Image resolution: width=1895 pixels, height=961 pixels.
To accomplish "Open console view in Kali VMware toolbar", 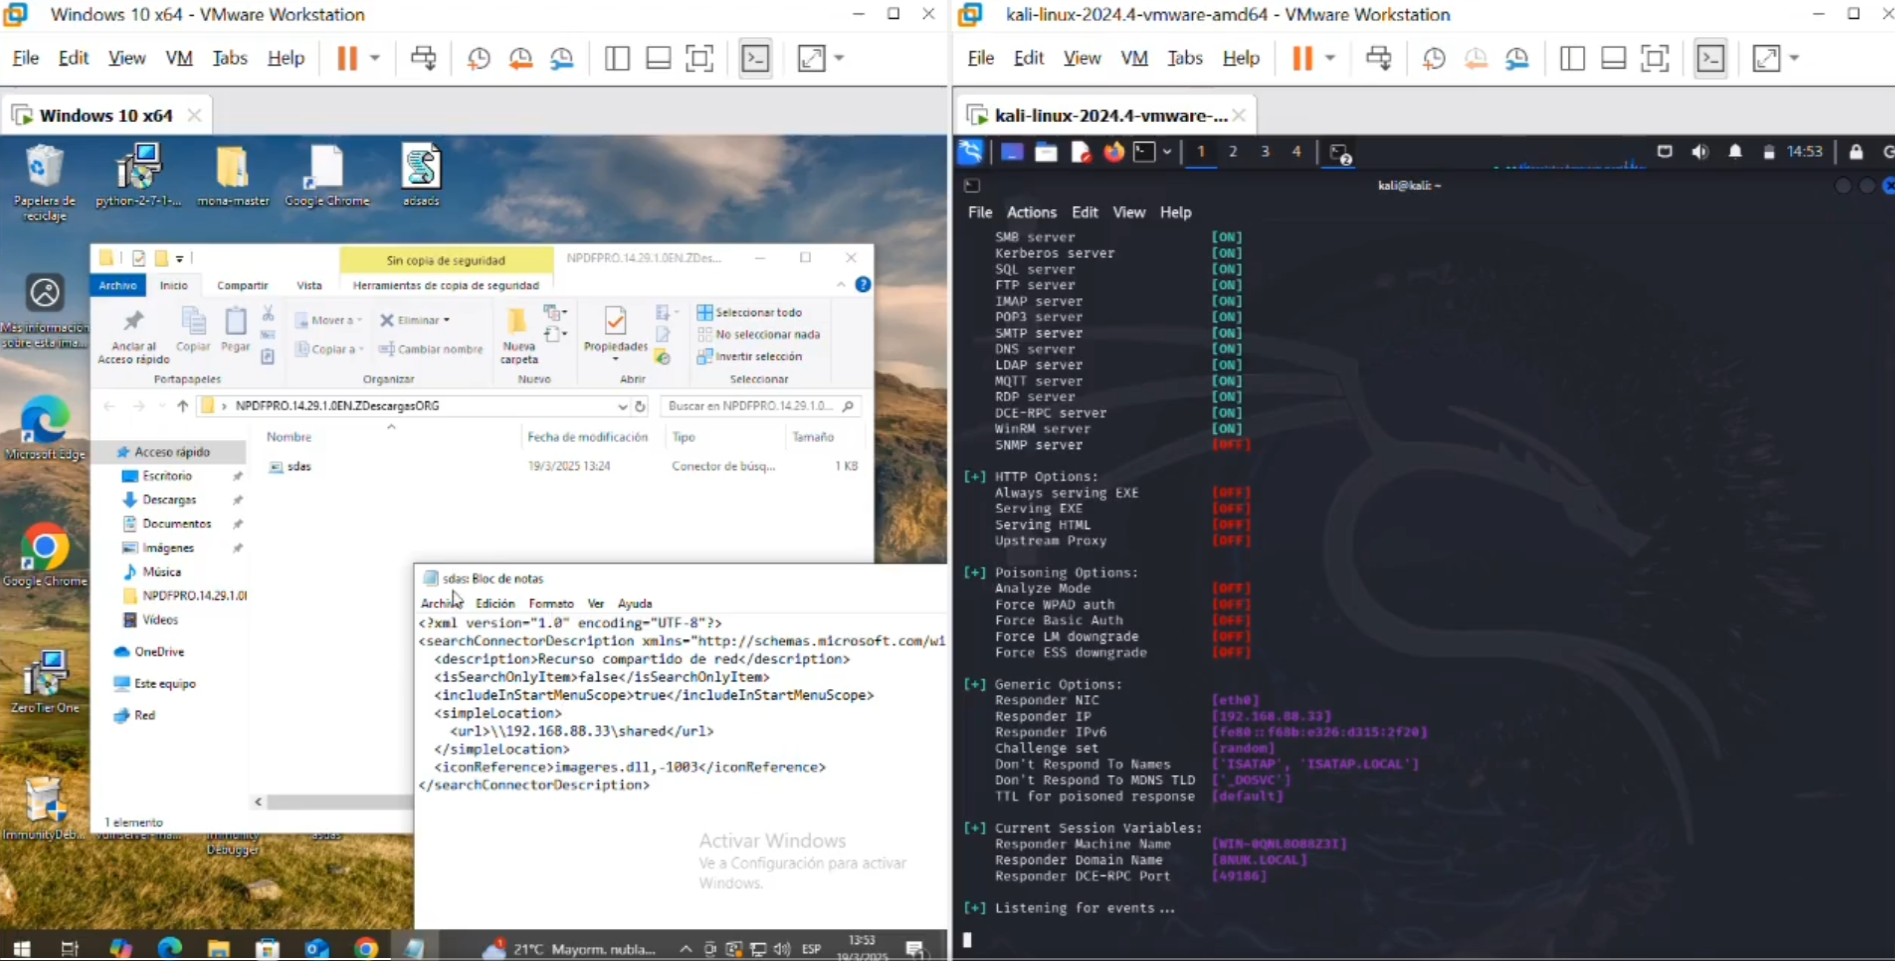I will pos(1710,58).
